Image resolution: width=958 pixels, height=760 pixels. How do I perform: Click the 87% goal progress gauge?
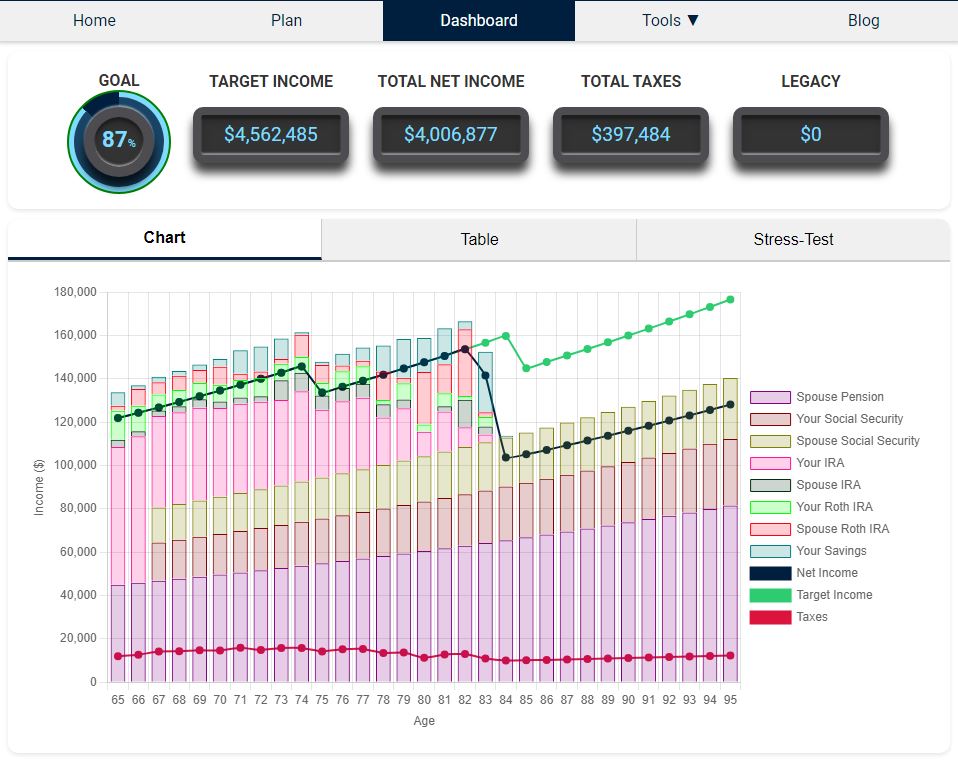119,140
